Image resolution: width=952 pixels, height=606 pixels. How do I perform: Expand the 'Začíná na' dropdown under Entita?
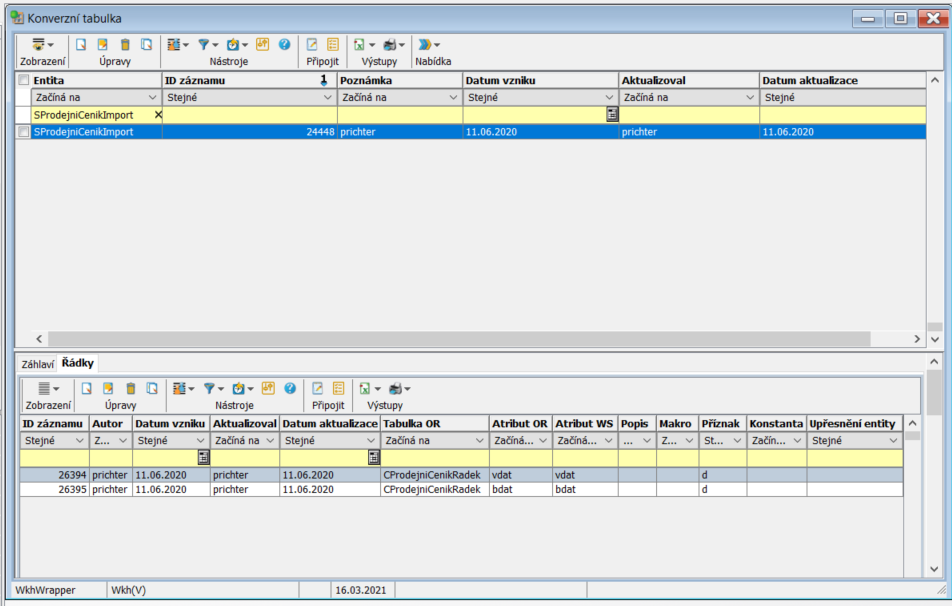coord(152,98)
